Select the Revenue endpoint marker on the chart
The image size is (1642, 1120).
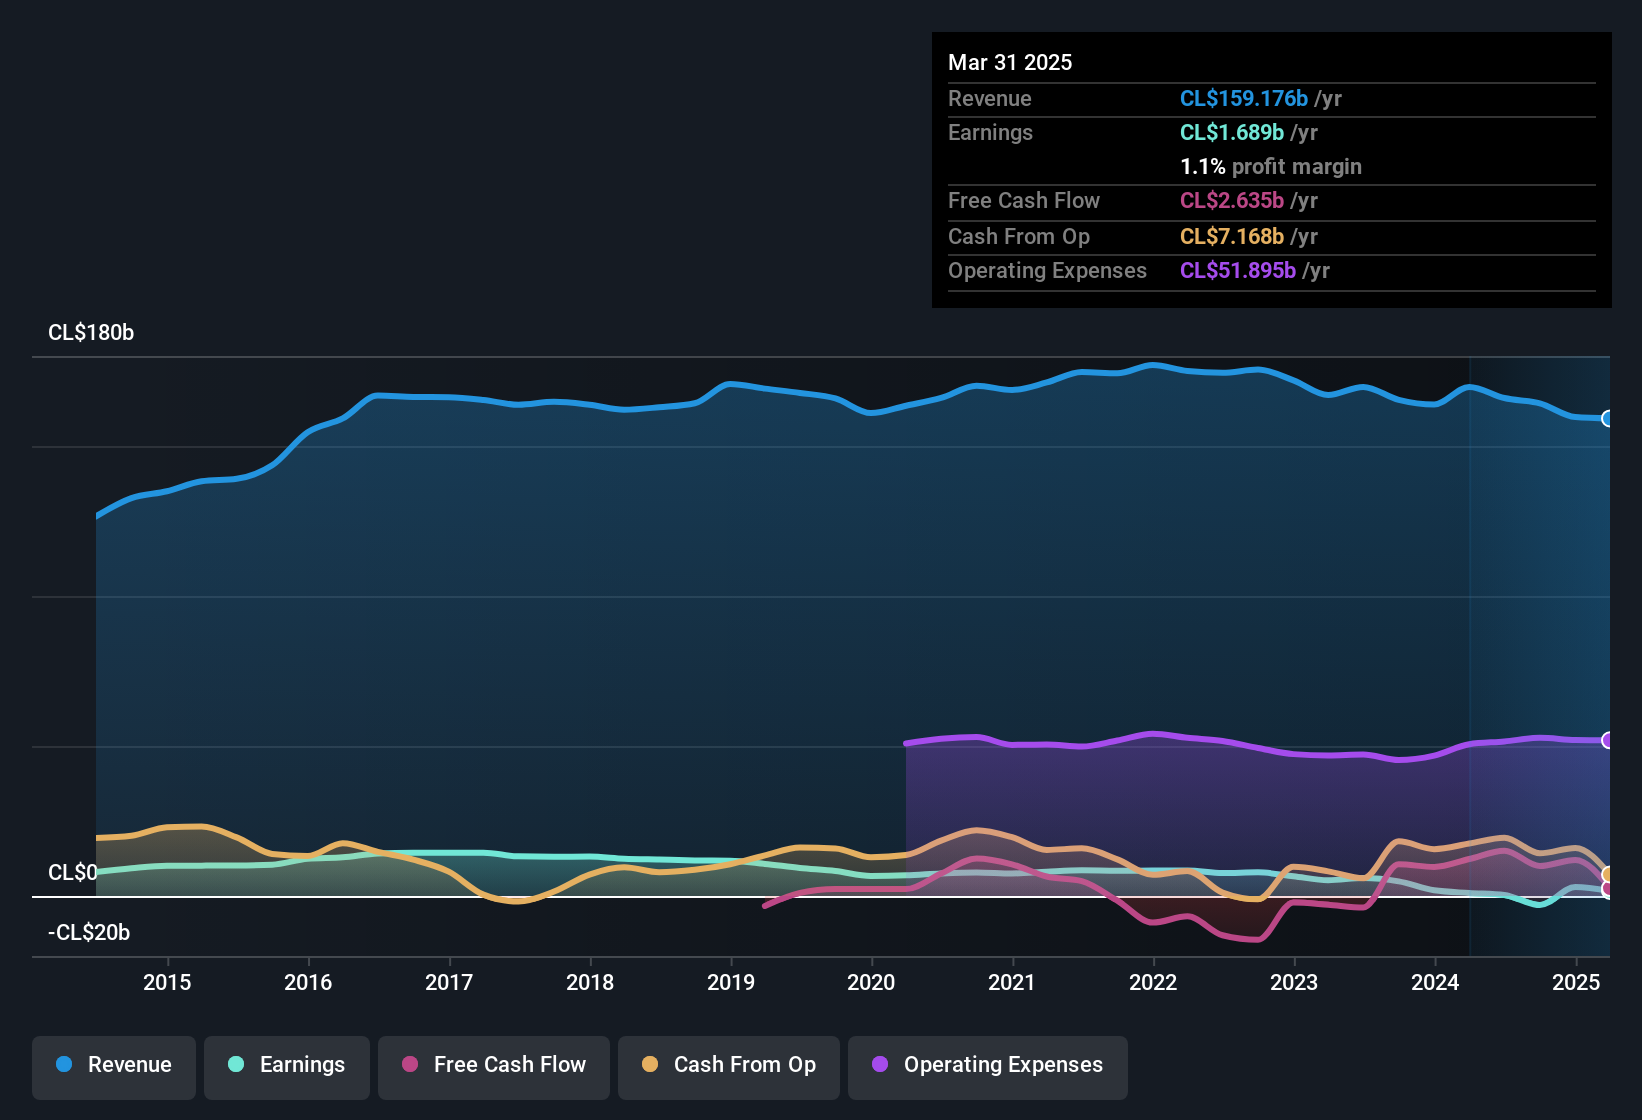coord(1607,419)
